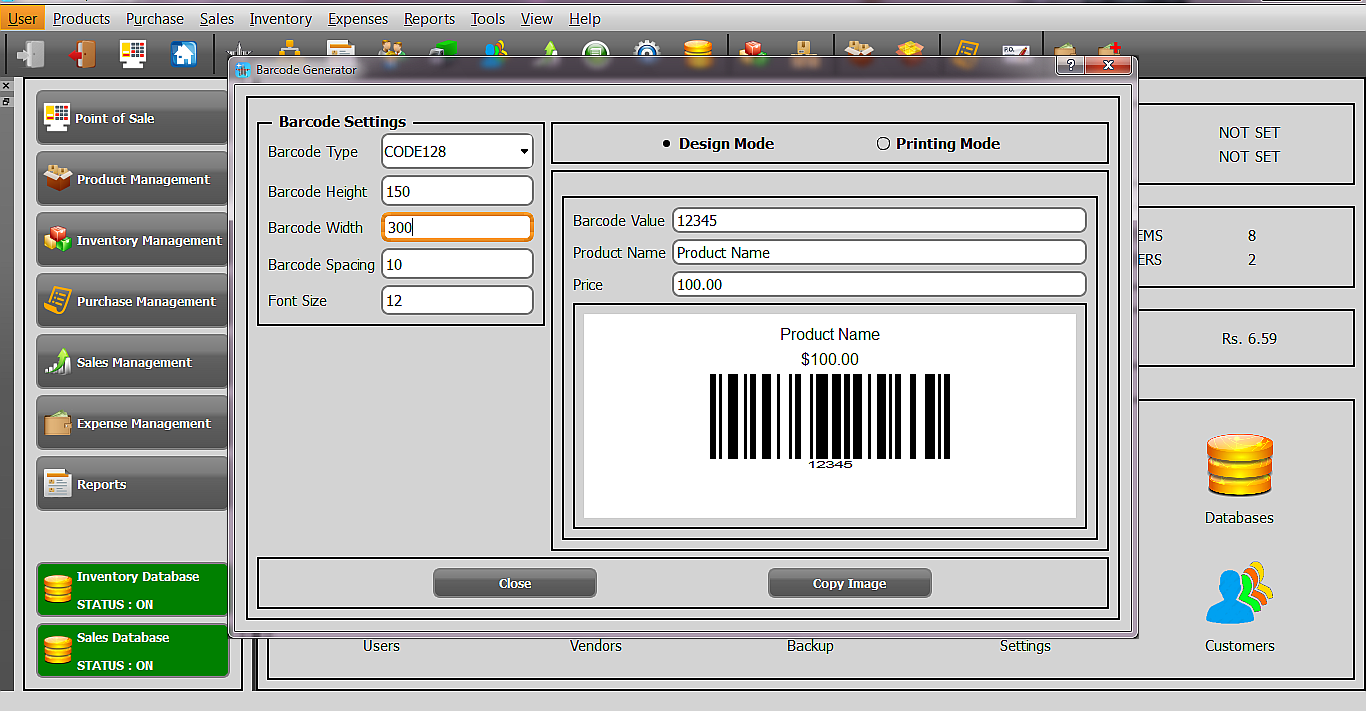Open Product Management from the sidebar
This screenshot has width=1366, height=711.
[133, 179]
